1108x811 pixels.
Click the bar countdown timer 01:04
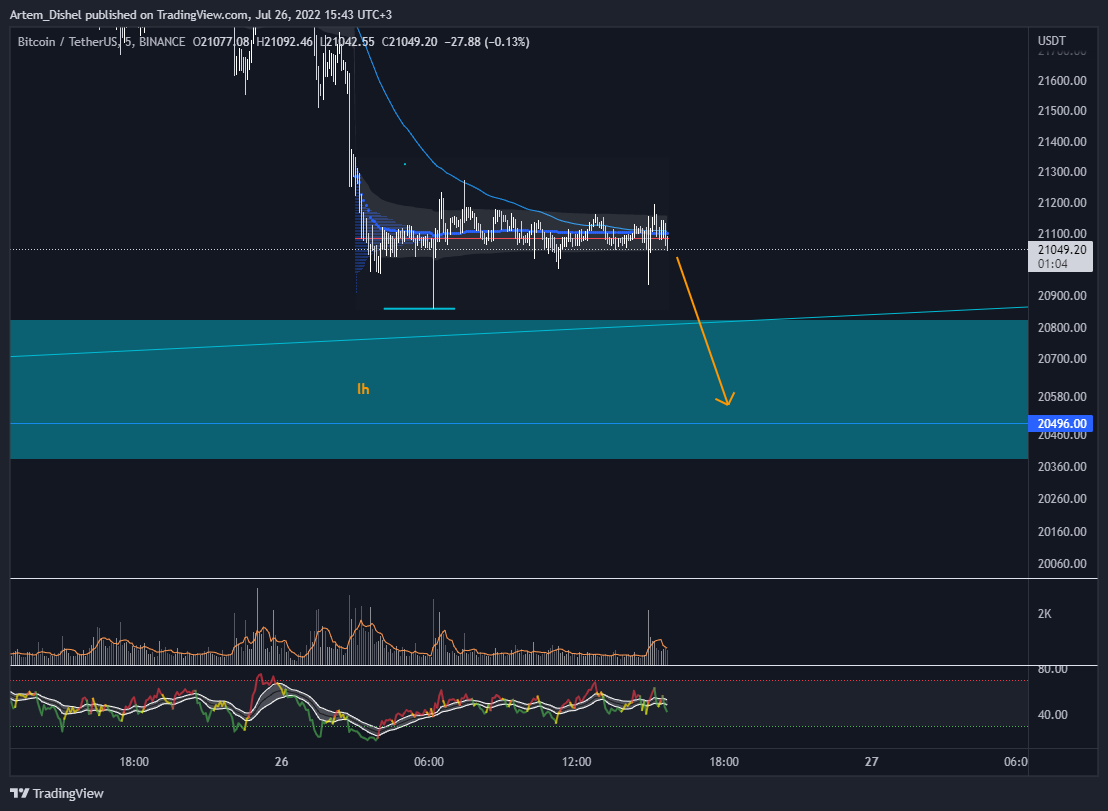1052,264
